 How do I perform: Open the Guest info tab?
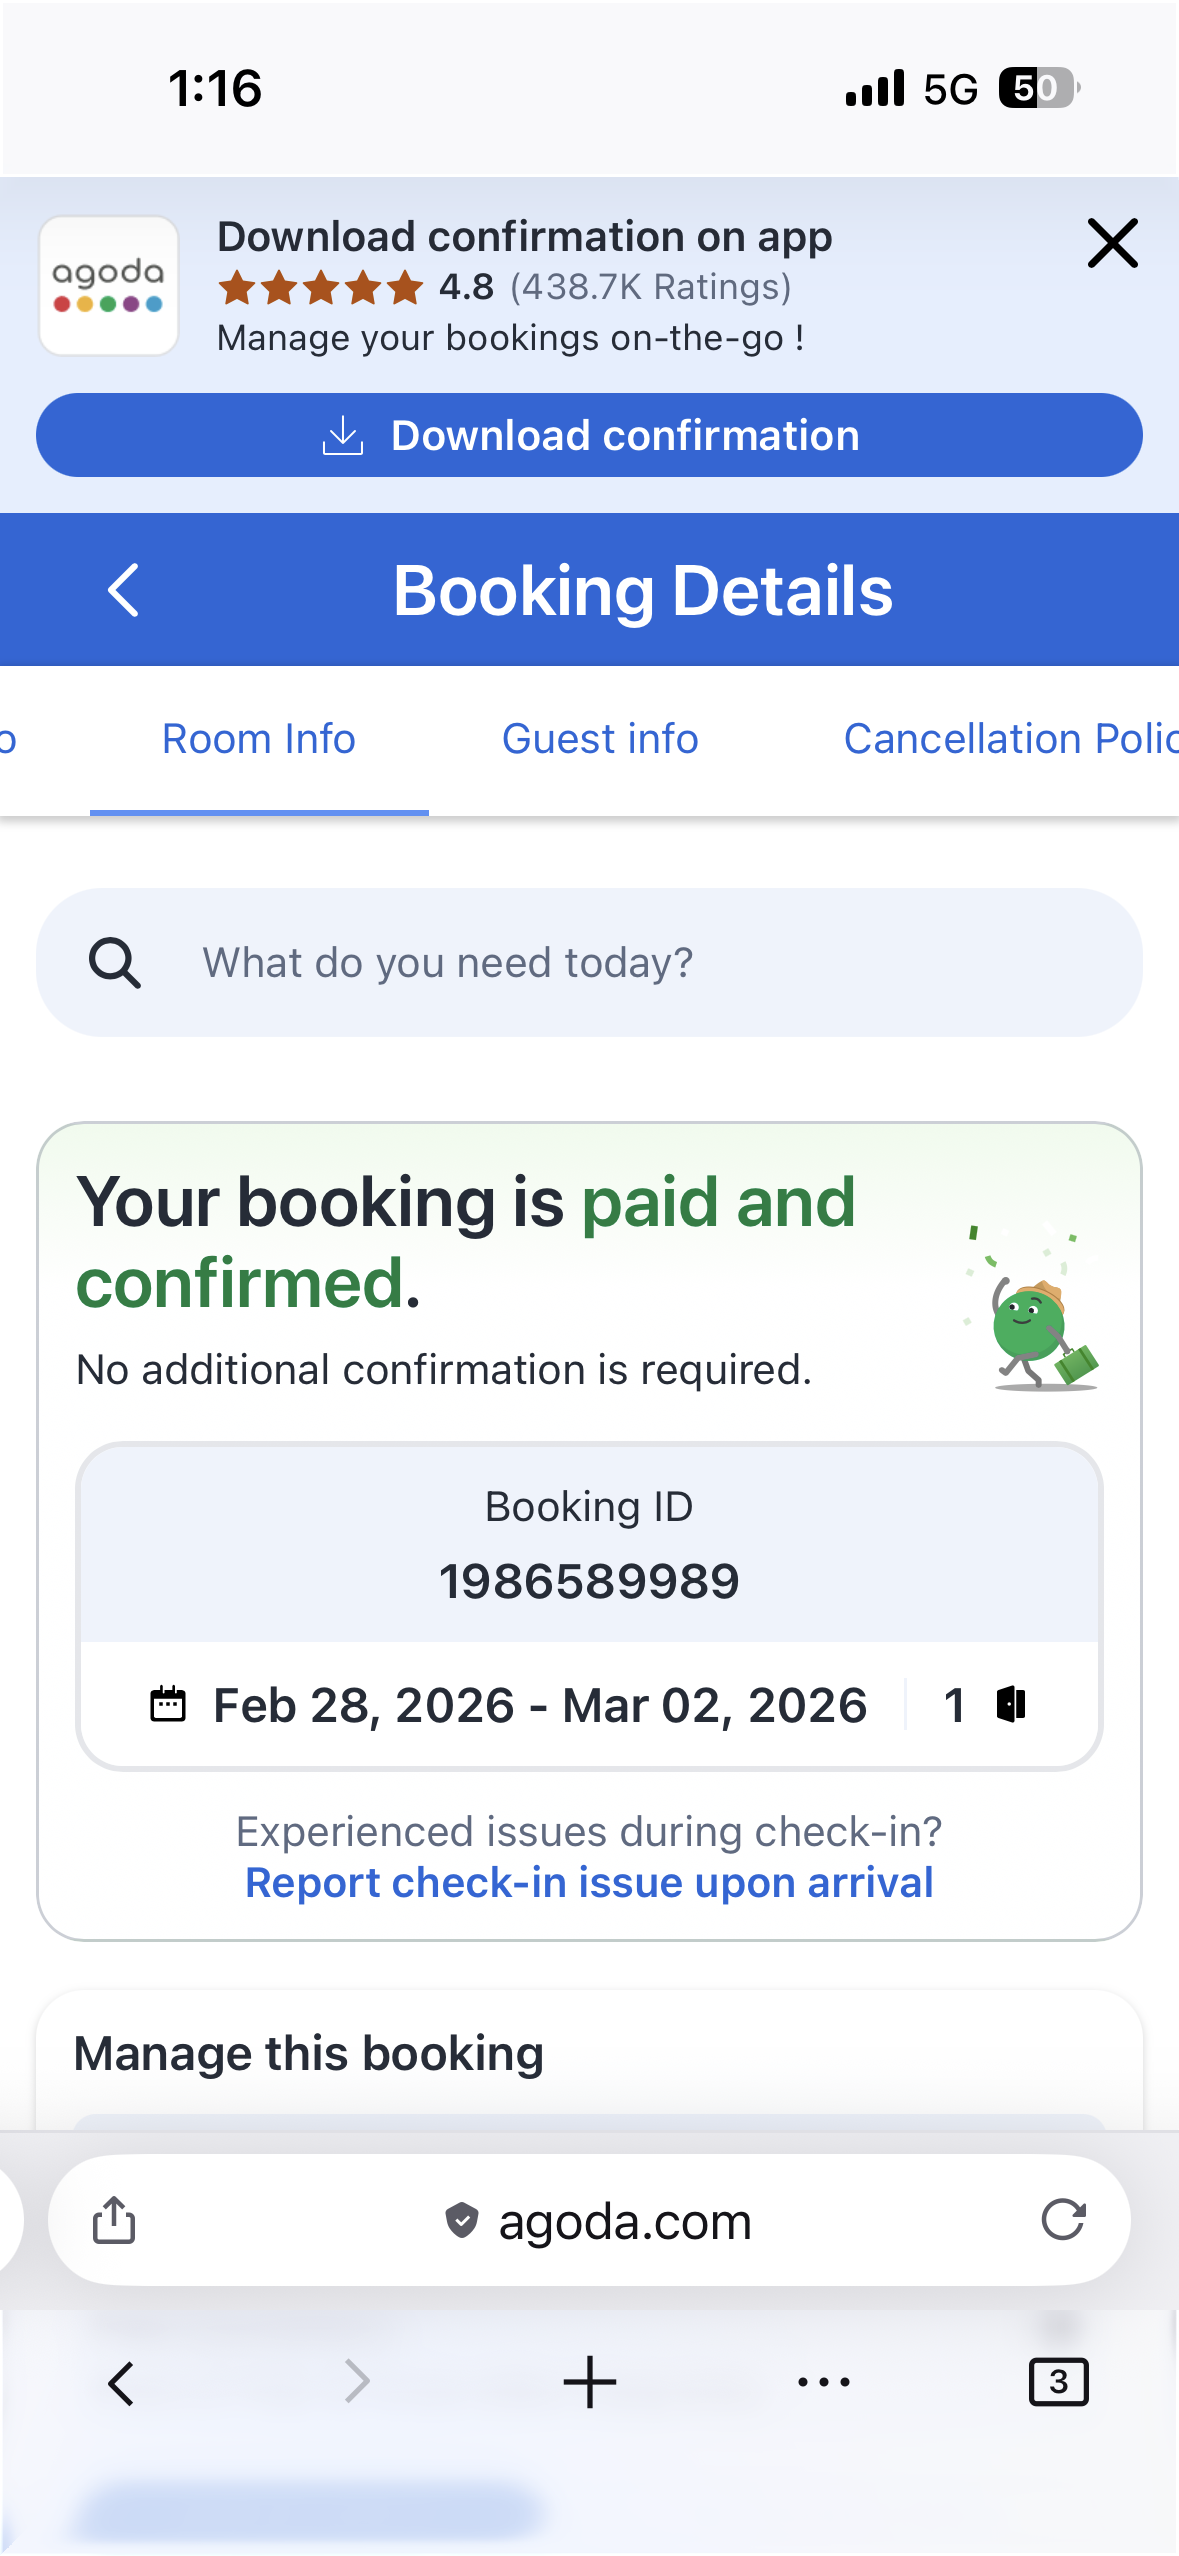[x=600, y=739]
